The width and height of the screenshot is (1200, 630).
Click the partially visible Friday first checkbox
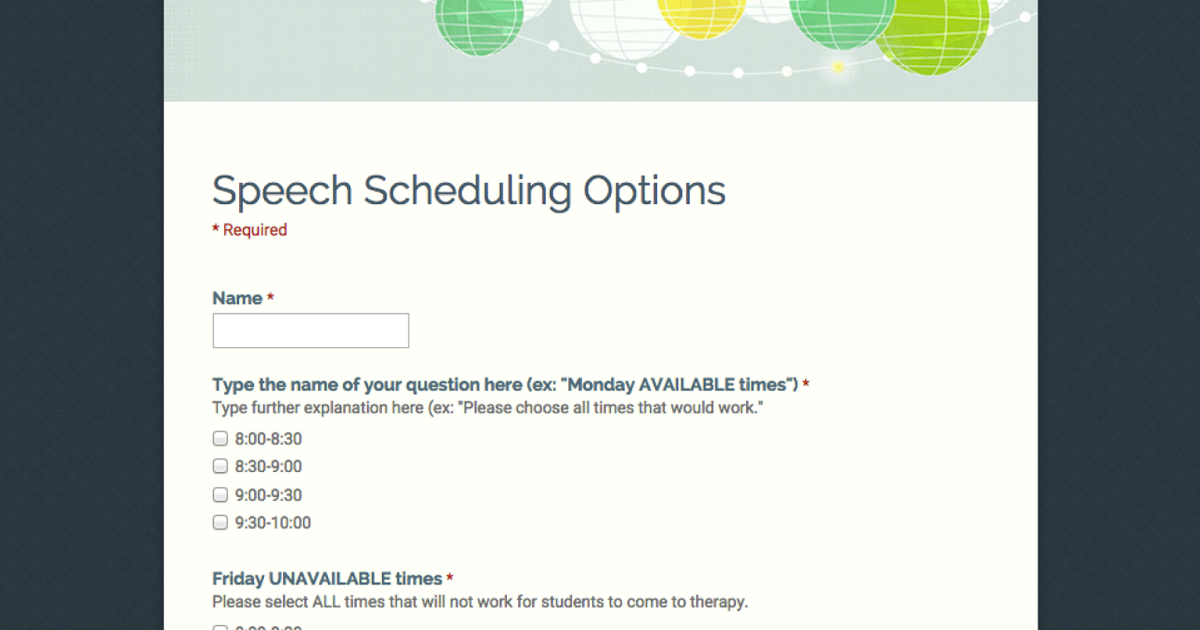[x=220, y=627]
